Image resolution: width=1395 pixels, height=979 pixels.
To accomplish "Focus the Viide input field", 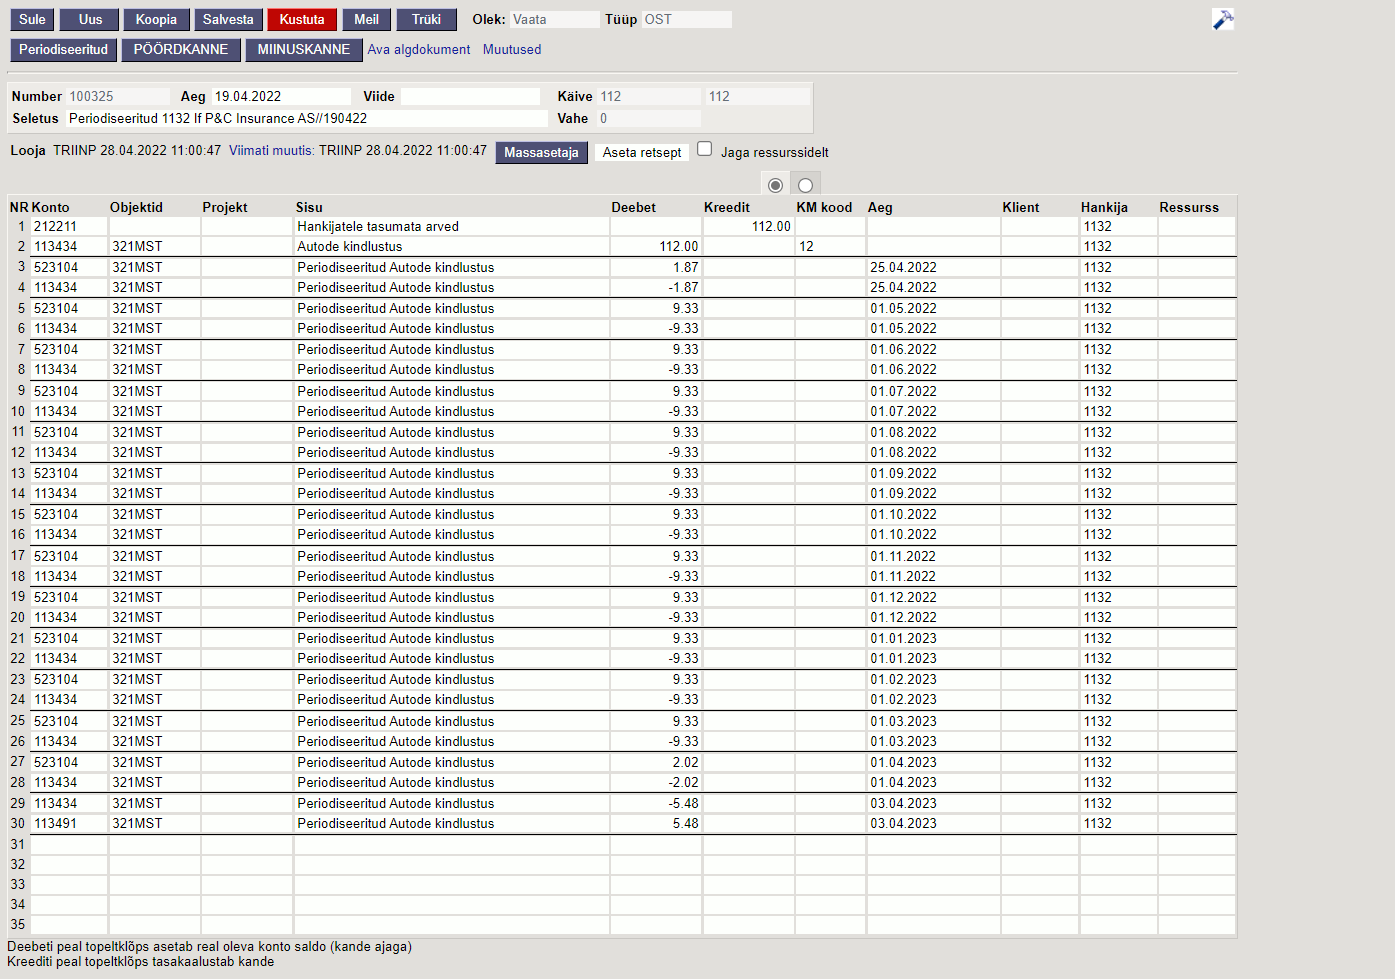I will [470, 96].
